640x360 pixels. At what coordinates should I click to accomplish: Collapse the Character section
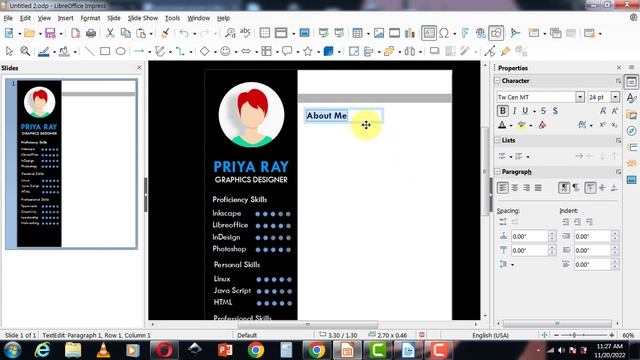[498, 81]
